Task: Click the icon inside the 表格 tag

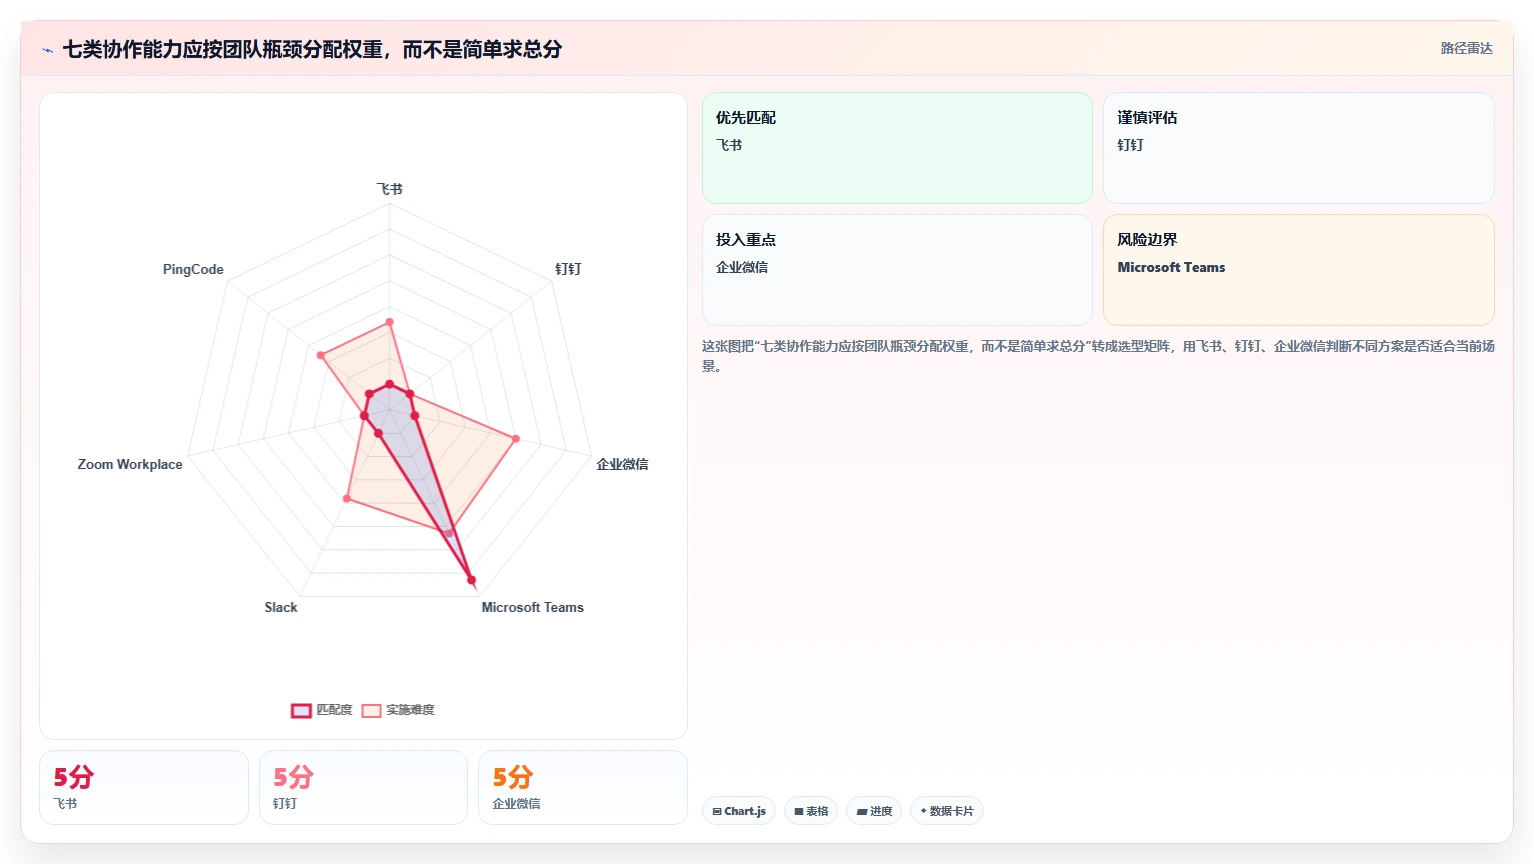Action: pyautogui.click(x=799, y=811)
